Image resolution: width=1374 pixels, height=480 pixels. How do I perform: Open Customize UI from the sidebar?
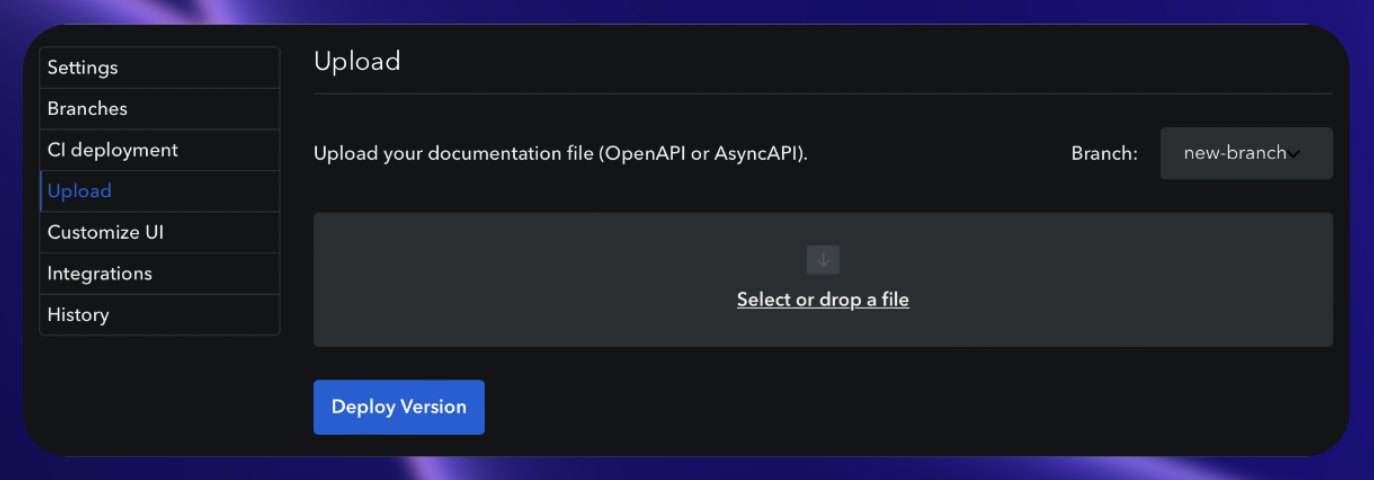160,232
